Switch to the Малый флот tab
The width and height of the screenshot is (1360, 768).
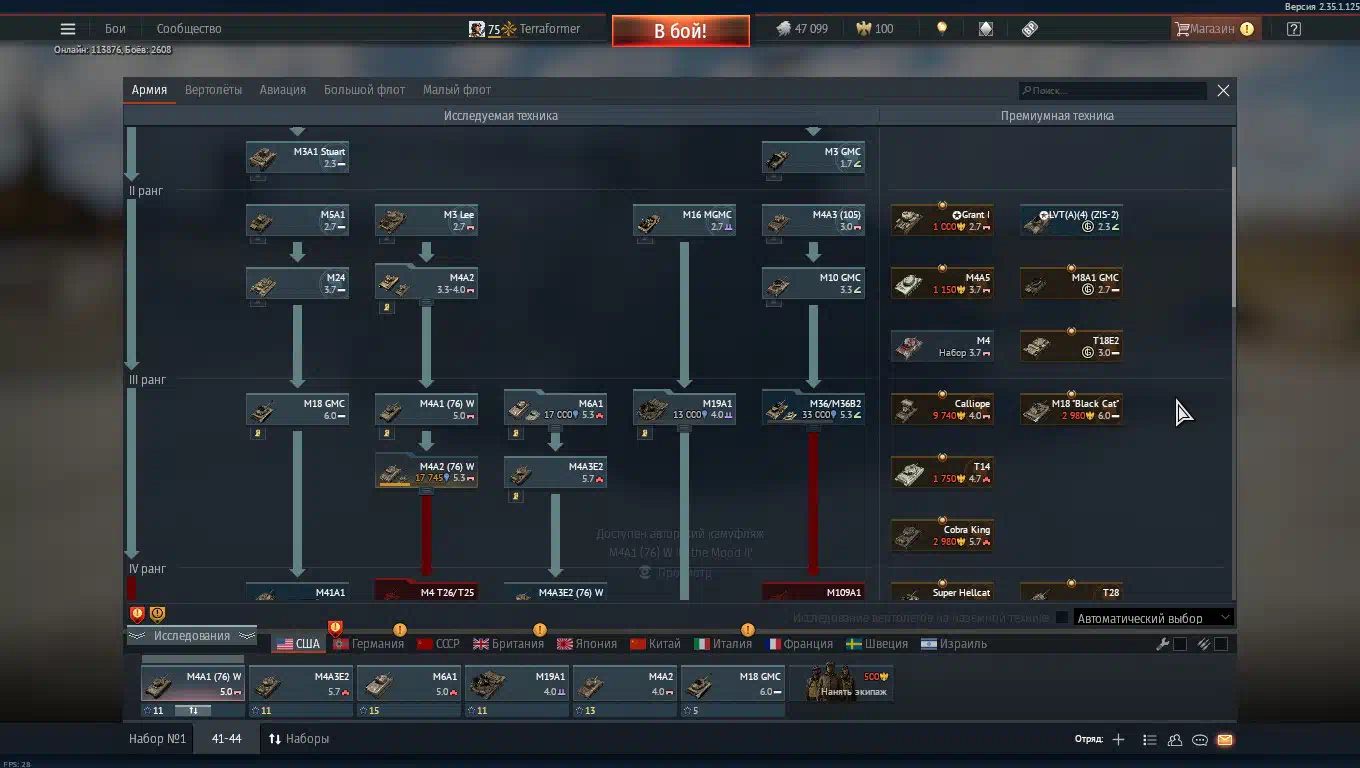[457, 90]
